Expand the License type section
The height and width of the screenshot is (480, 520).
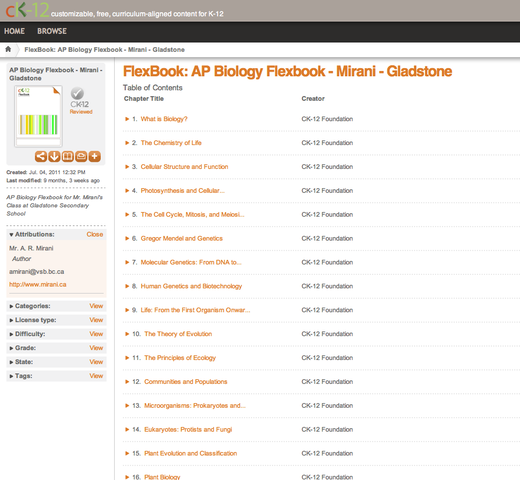point(11,320)
